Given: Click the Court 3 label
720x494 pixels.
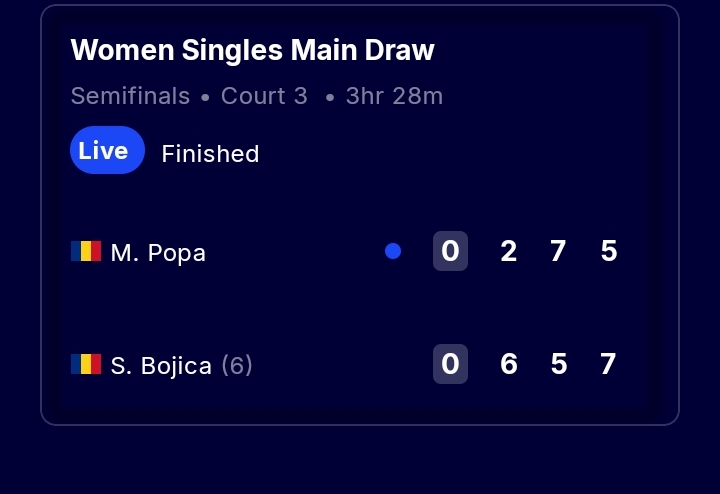Looking at the screenshot, I should pos(264,97).
